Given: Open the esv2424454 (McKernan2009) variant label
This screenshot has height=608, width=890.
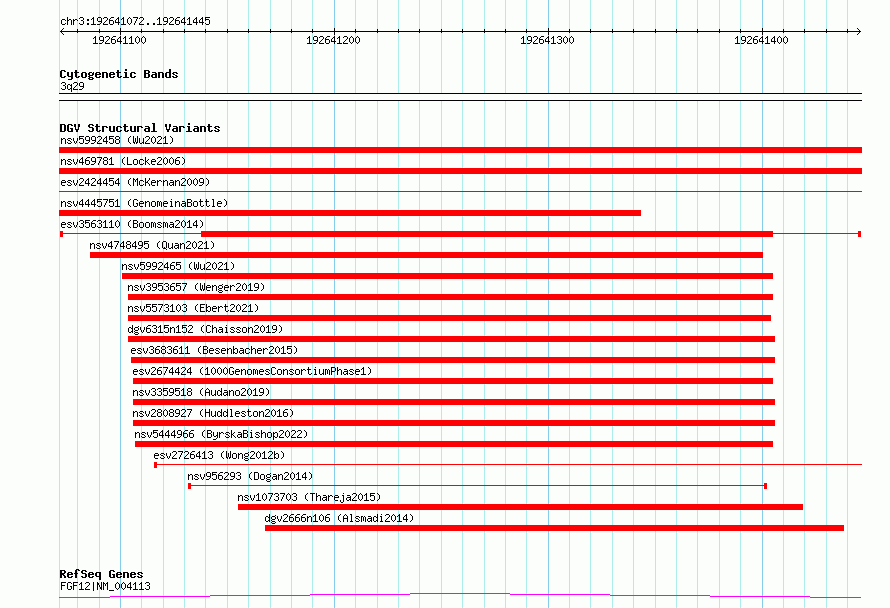Looking at the screenshot, I should [x=135, y=182].
